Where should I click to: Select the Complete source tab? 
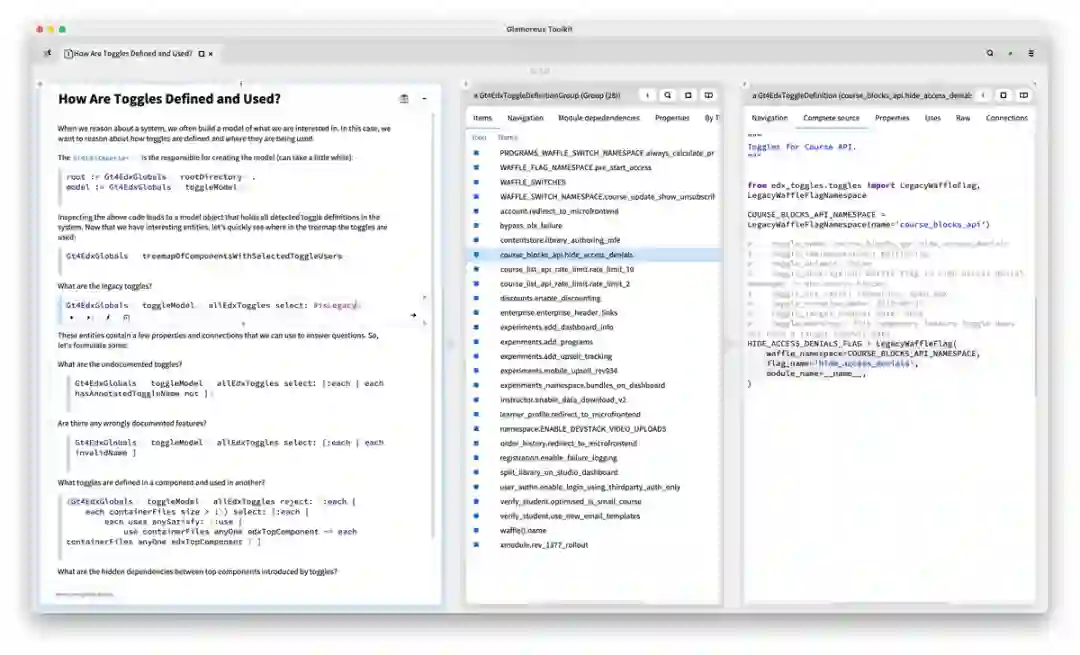[831, 118]
